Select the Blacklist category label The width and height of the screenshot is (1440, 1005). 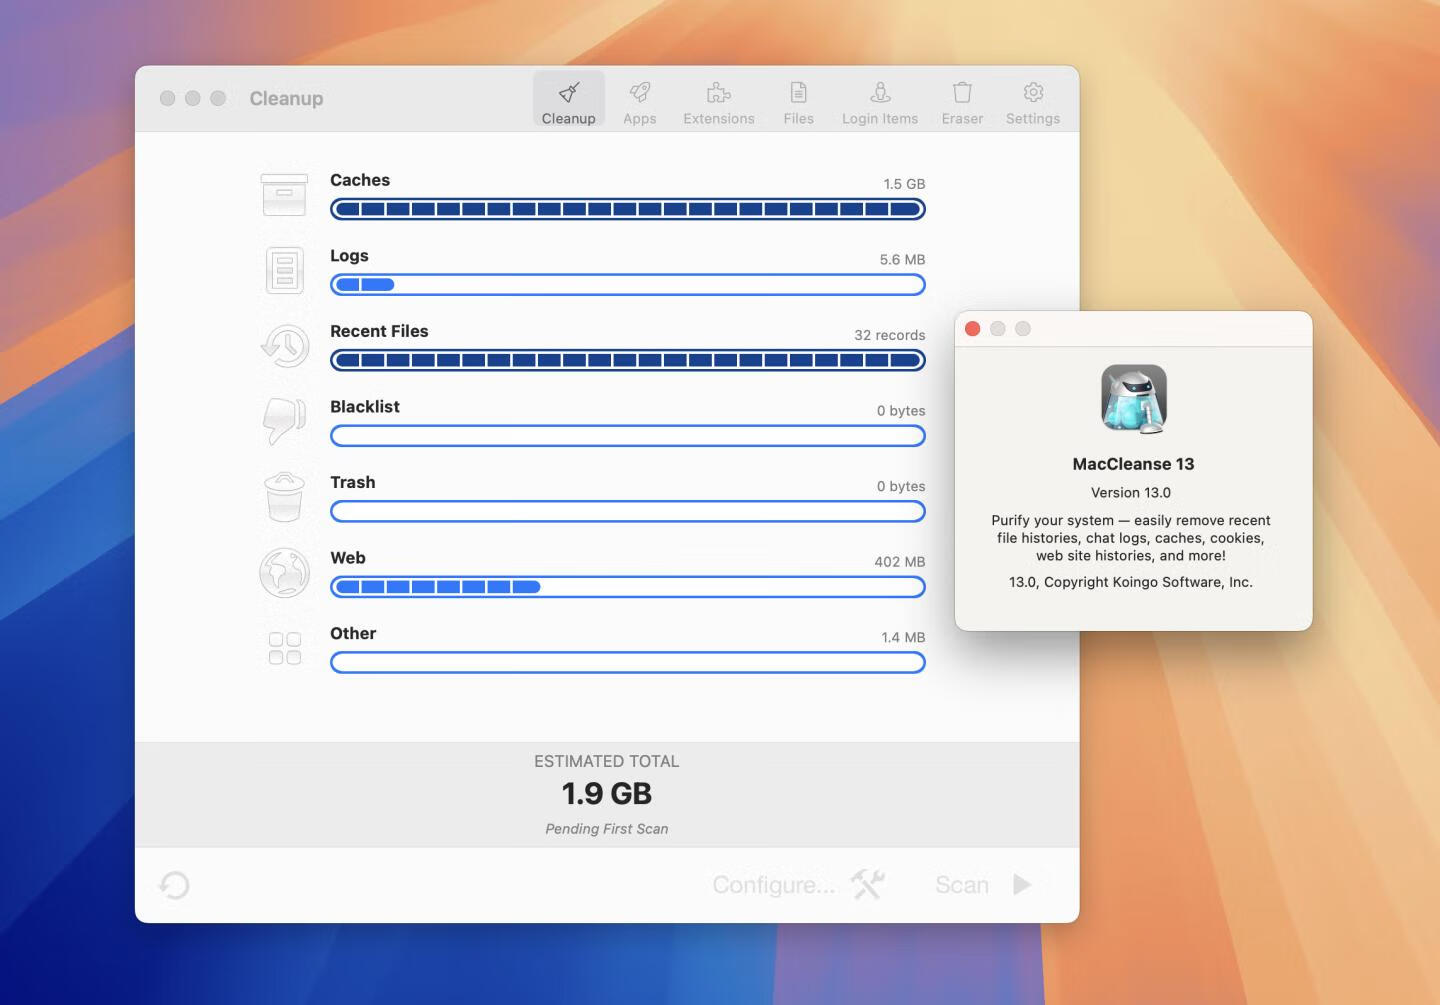pyautogui.click(x=365, y=407)
